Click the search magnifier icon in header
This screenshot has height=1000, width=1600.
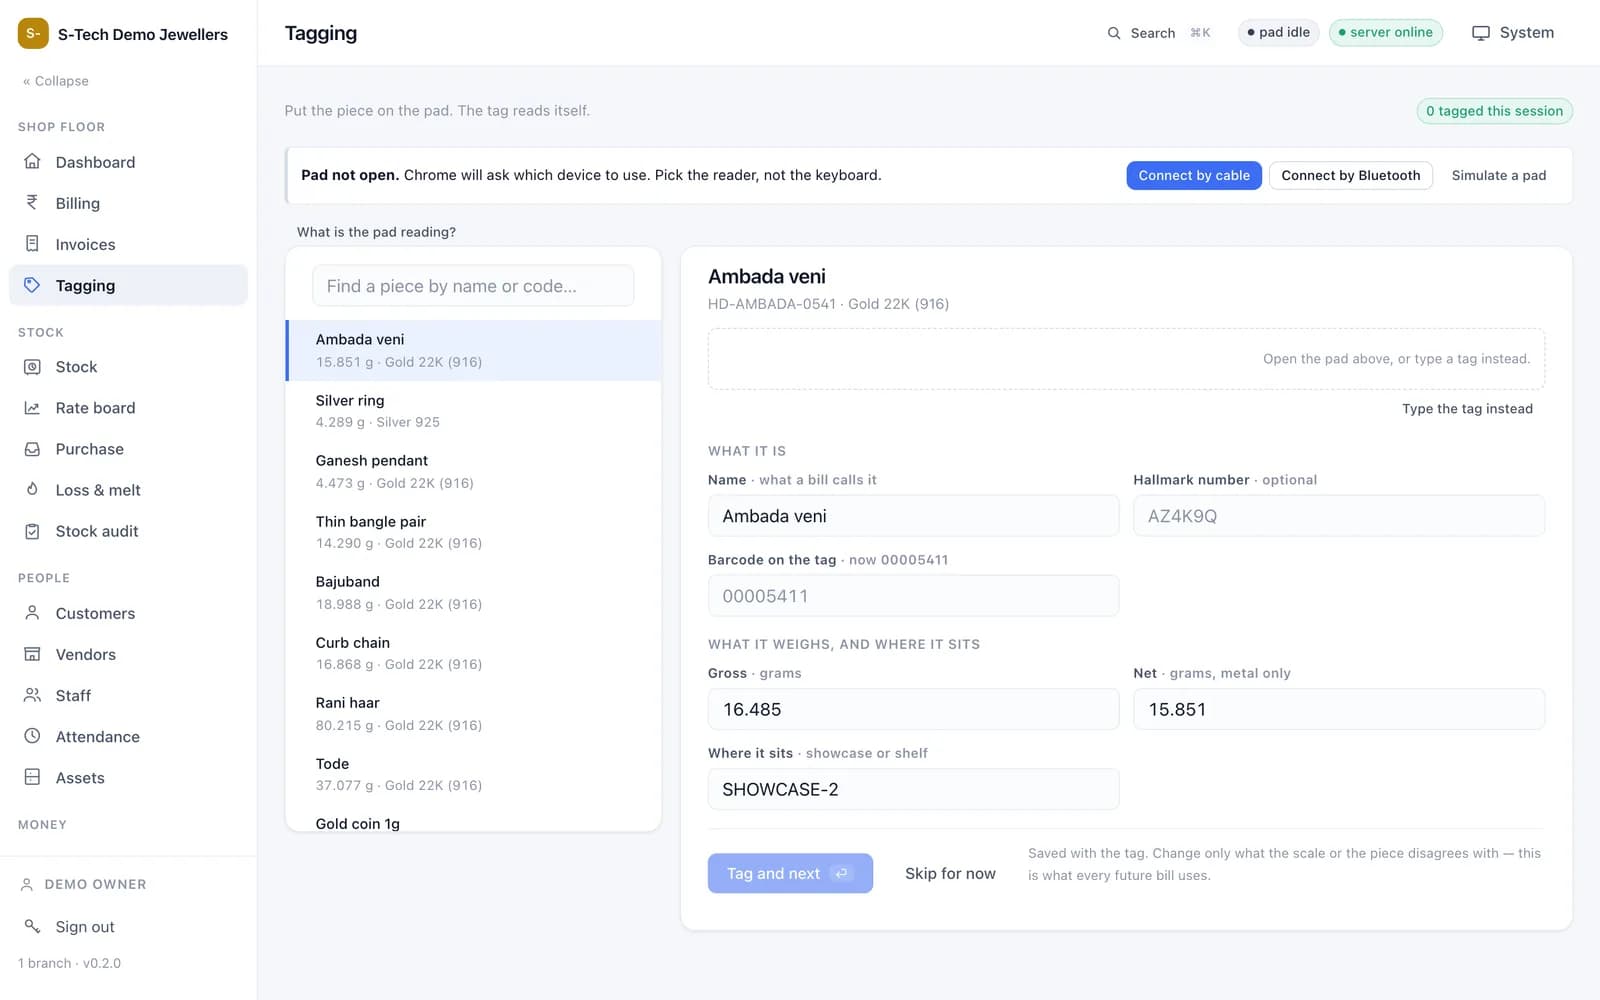click(1114, 33)
